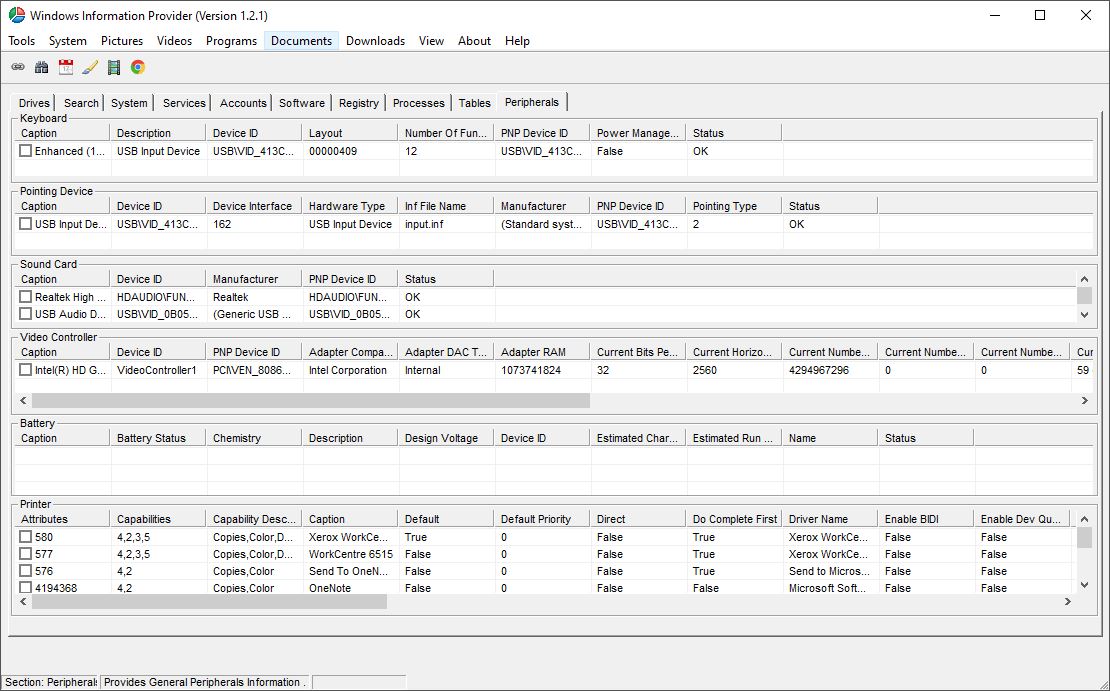Viewport: 1110px width, 691px height.
Task: Open the Downloads menu
Action: click(375, 41)
